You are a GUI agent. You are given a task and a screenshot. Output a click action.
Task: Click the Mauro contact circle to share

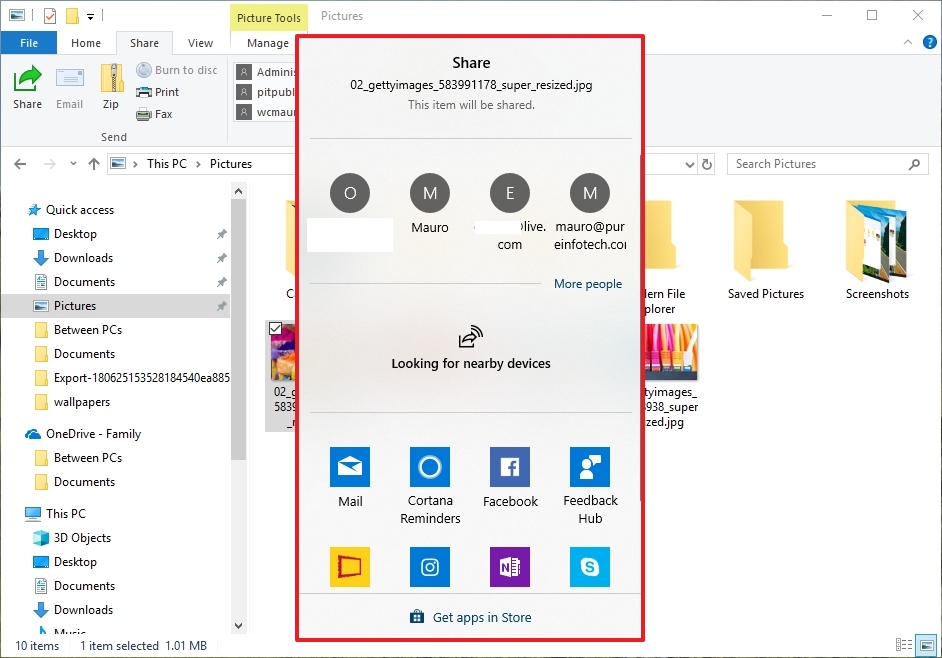pyautogui.click(x=430, y=193)
